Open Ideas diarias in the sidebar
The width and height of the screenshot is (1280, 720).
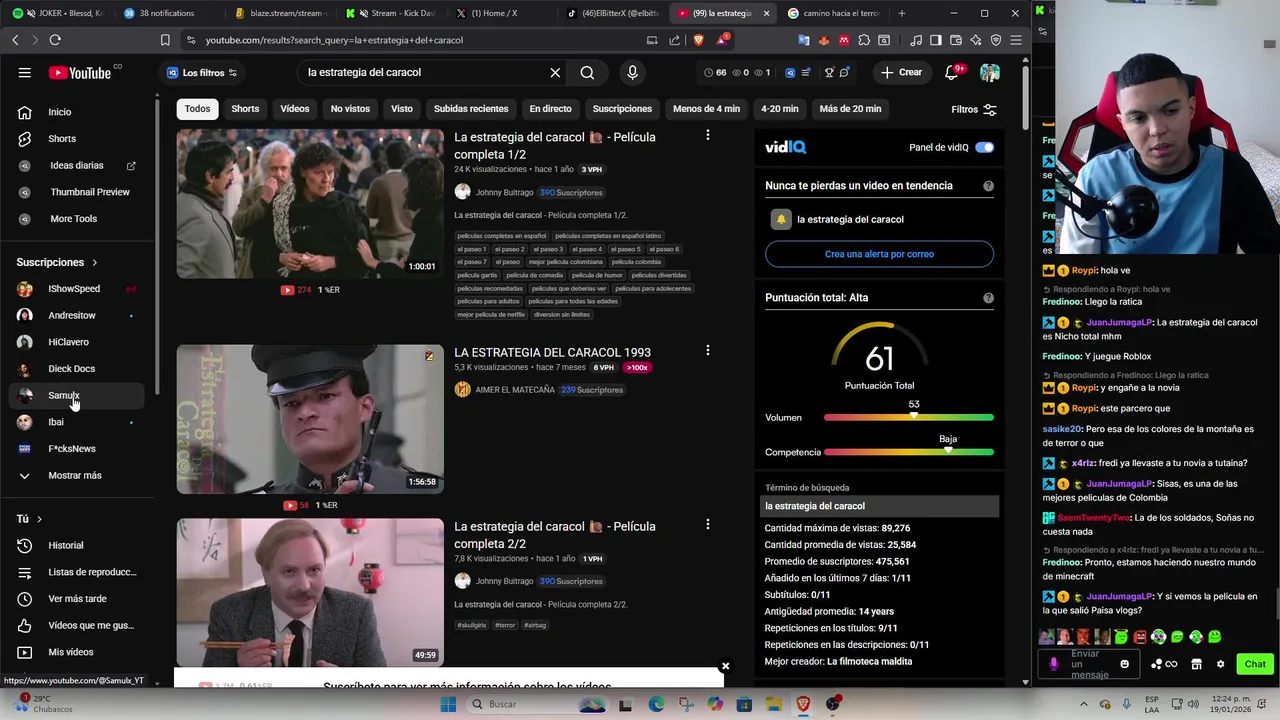[x=78, y=165]
